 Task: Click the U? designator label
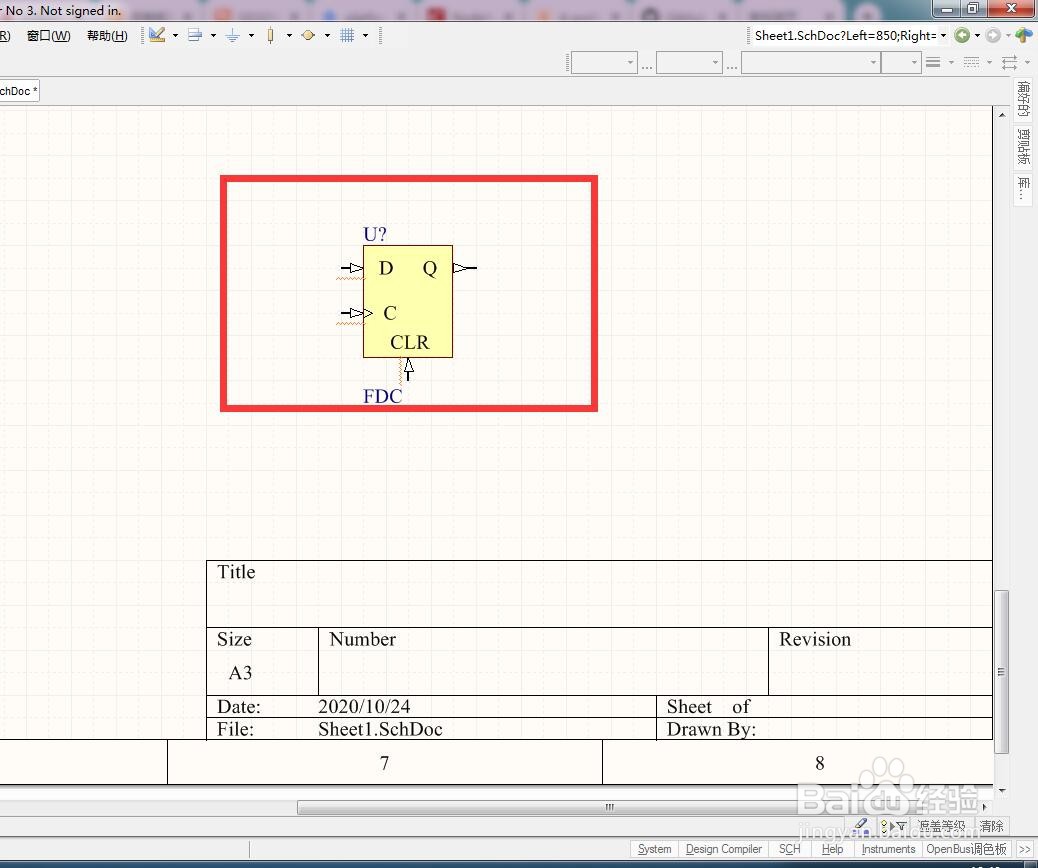click(x=375, y=234)
